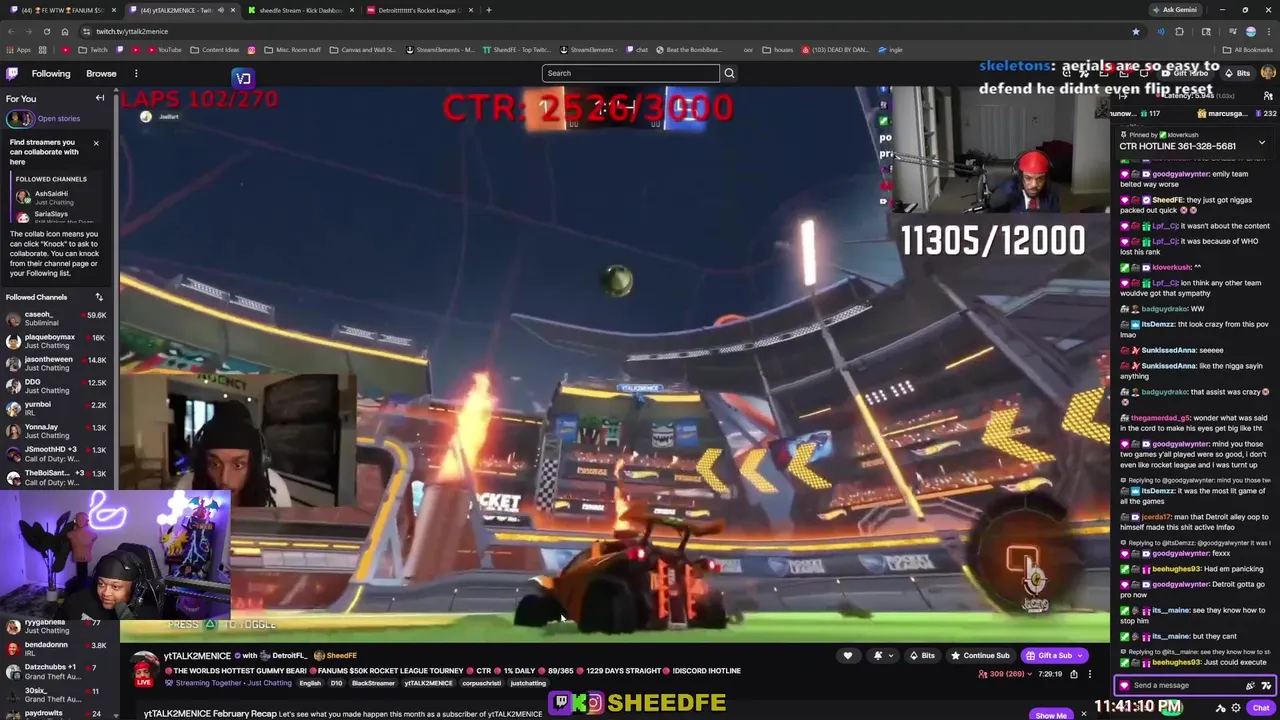The height and width of the screenshot is (720, 1280).
Task: Reload the browser page
Action: [x=46, y=31]
